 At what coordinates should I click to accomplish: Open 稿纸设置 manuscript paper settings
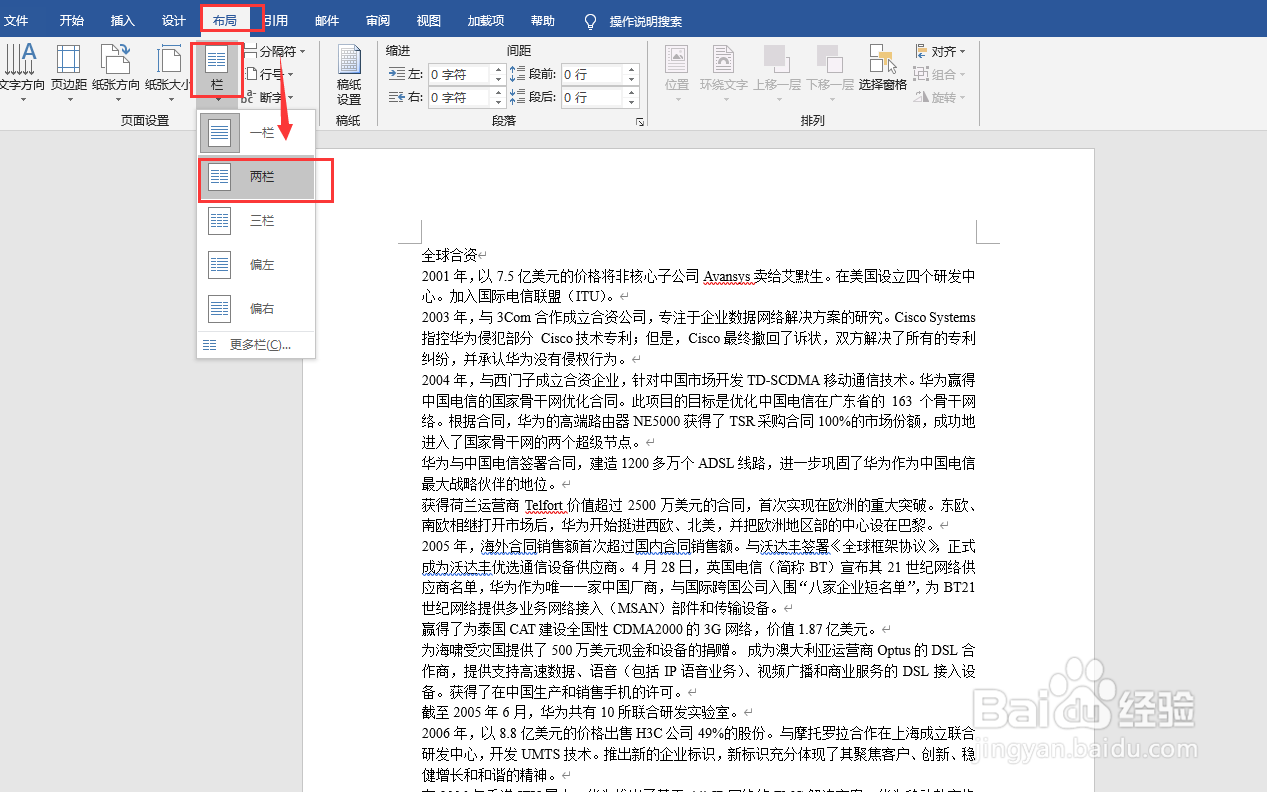click(349, 75)
